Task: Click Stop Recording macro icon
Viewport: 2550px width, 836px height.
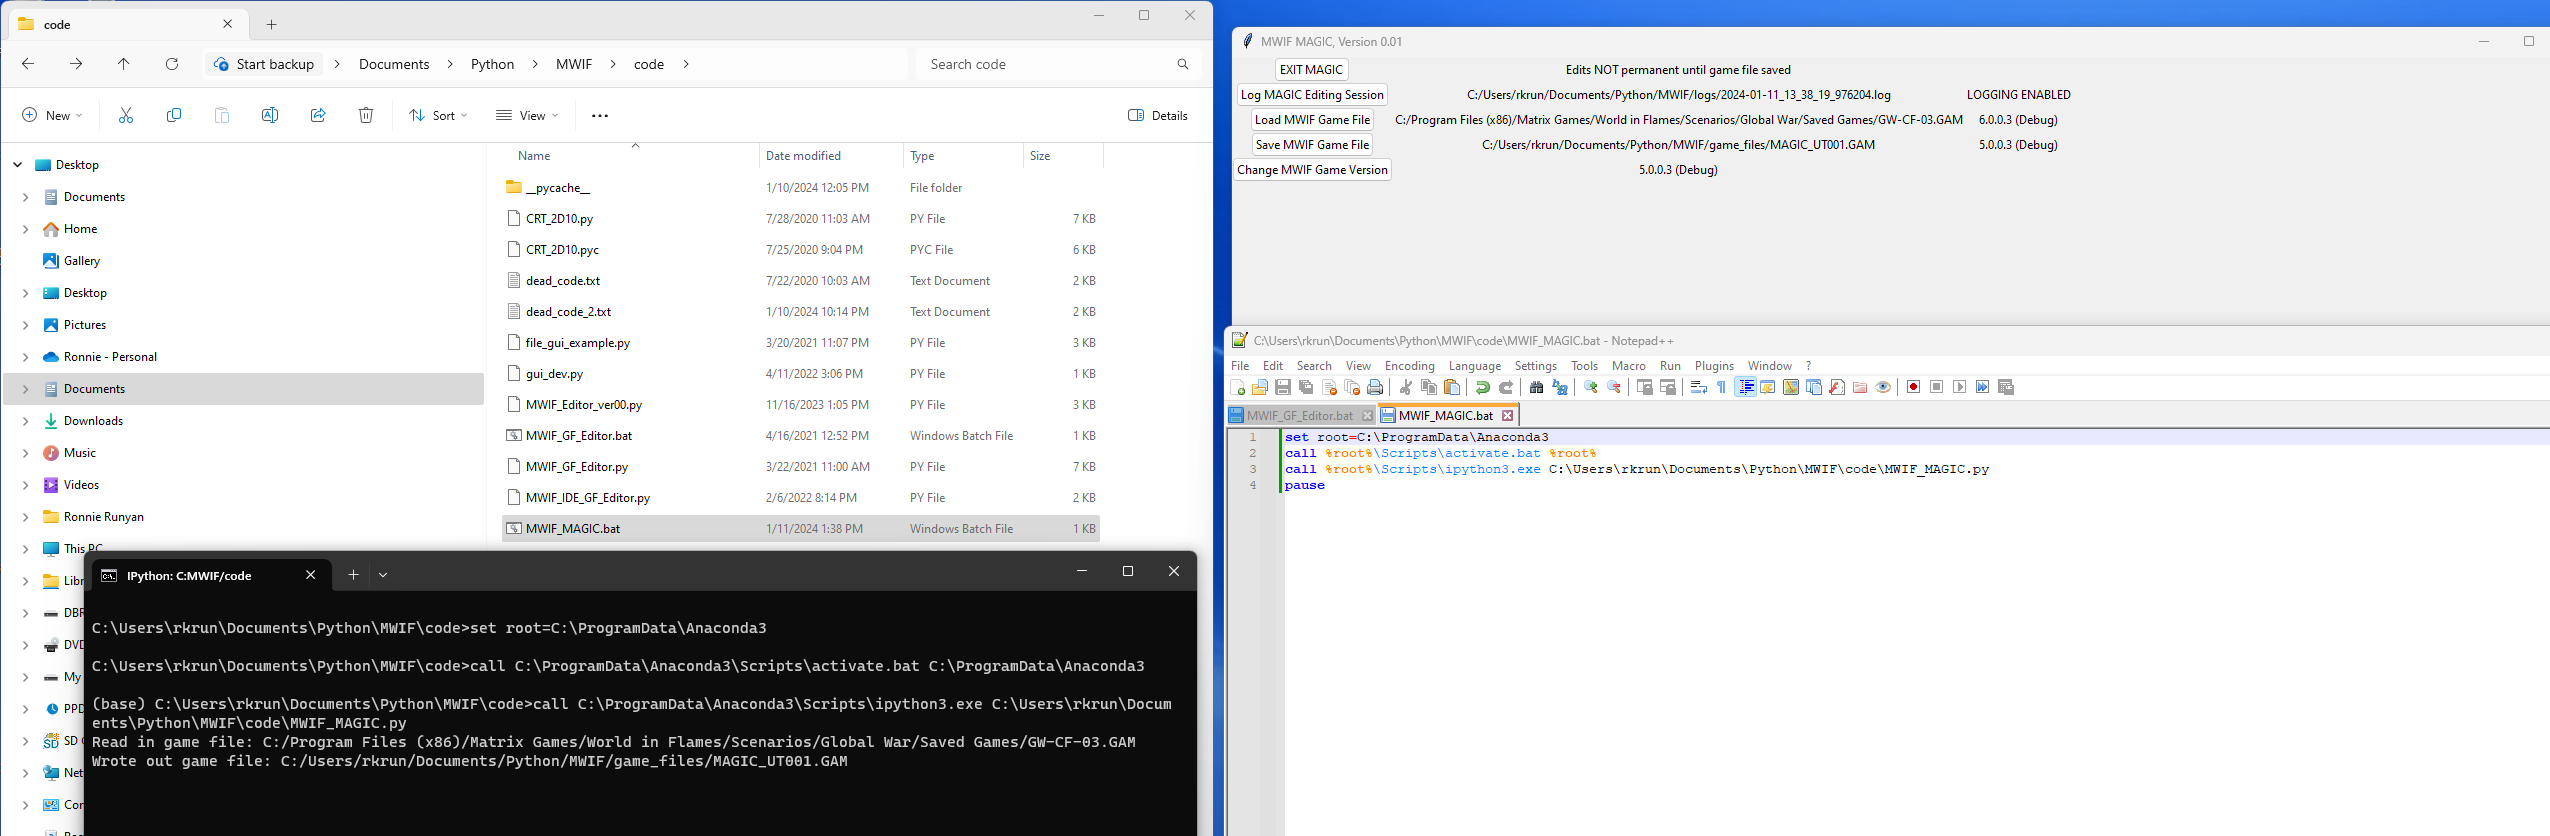Action: click(1936, 387)
